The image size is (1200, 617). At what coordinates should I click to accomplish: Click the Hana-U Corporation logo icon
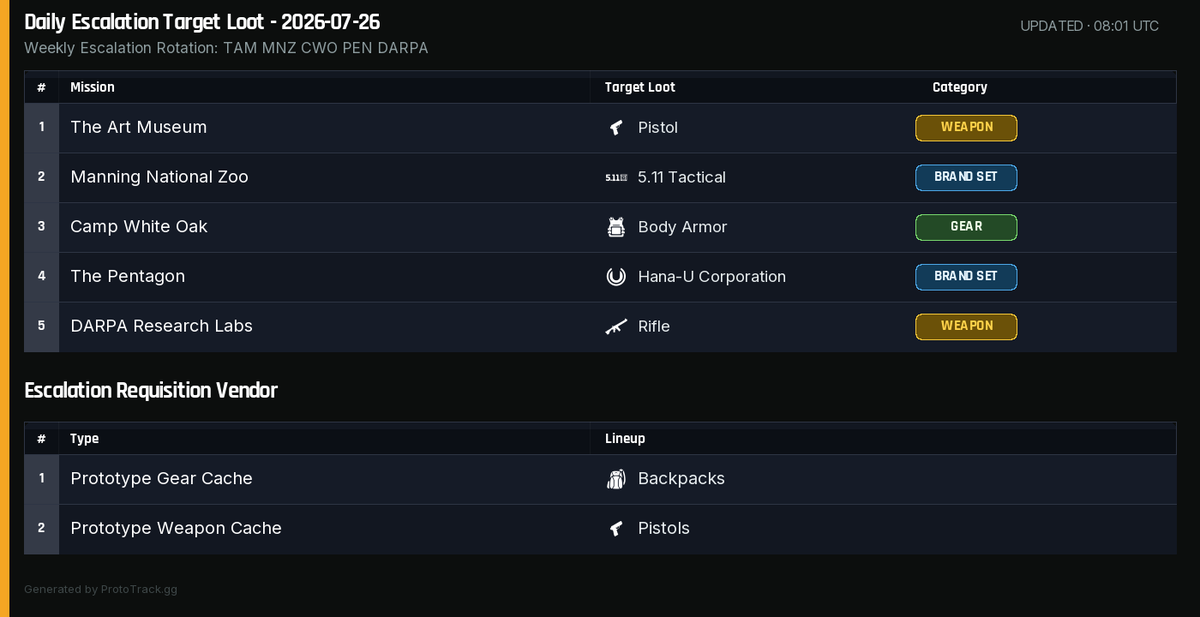(x=616, y=277)
